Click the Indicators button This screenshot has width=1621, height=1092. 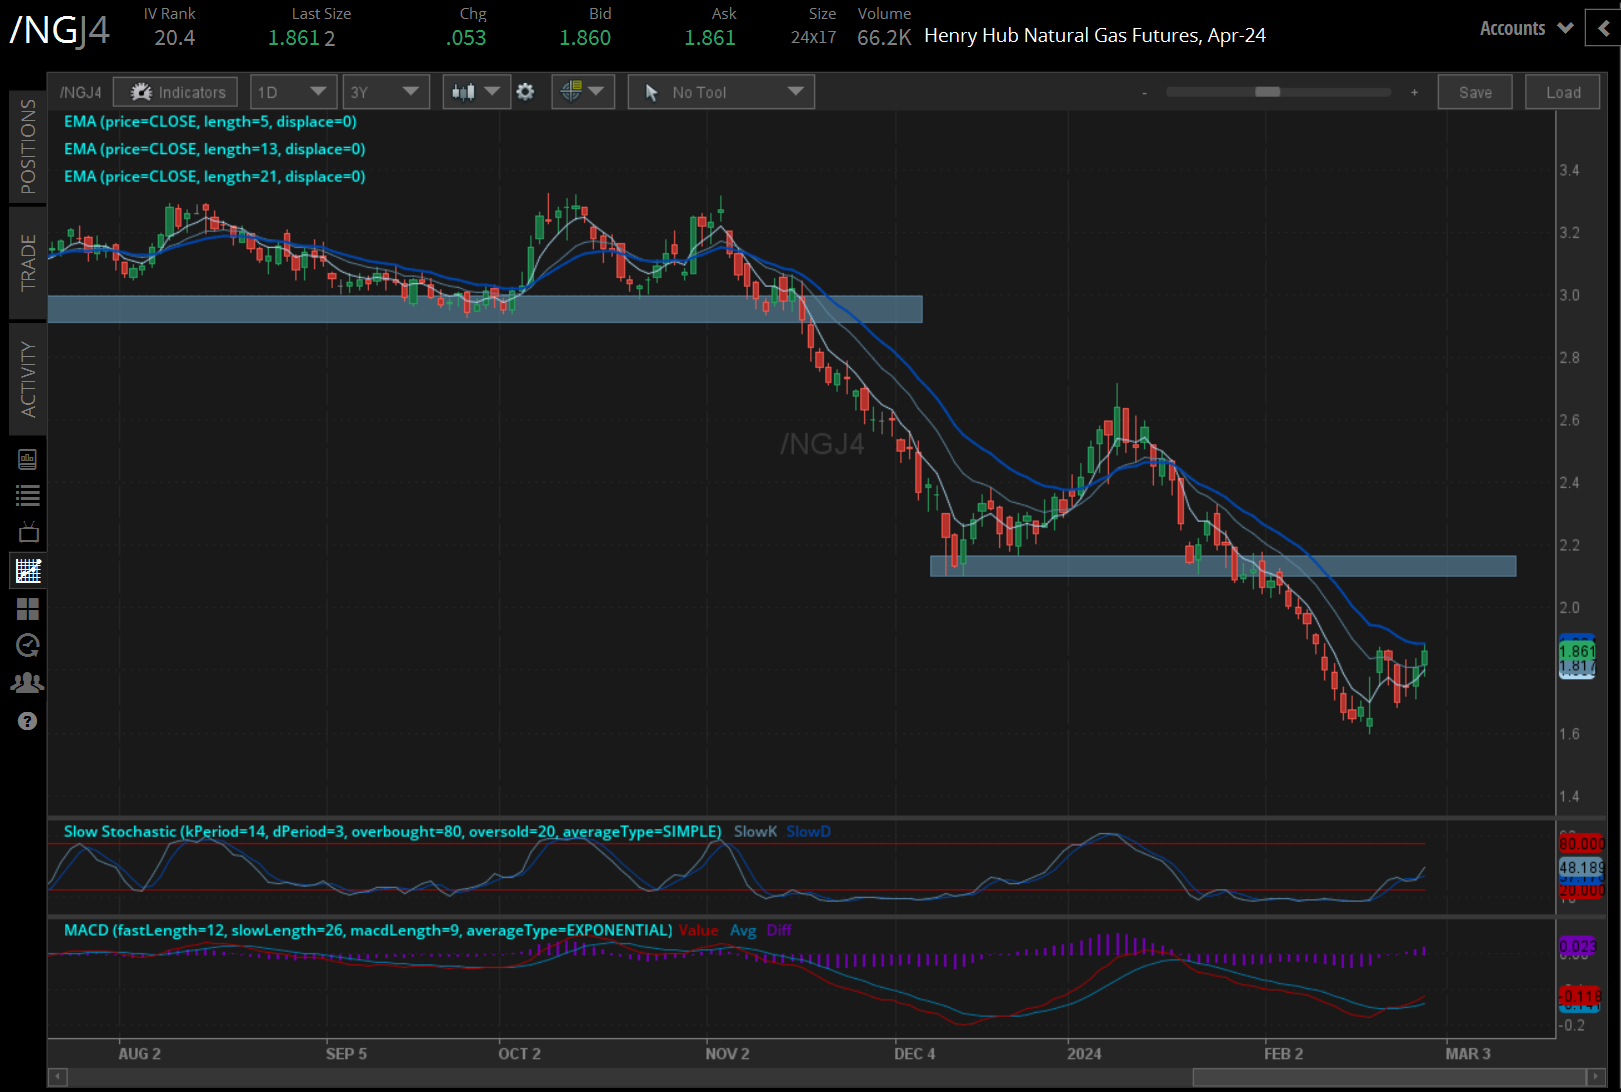coord(176,92)
